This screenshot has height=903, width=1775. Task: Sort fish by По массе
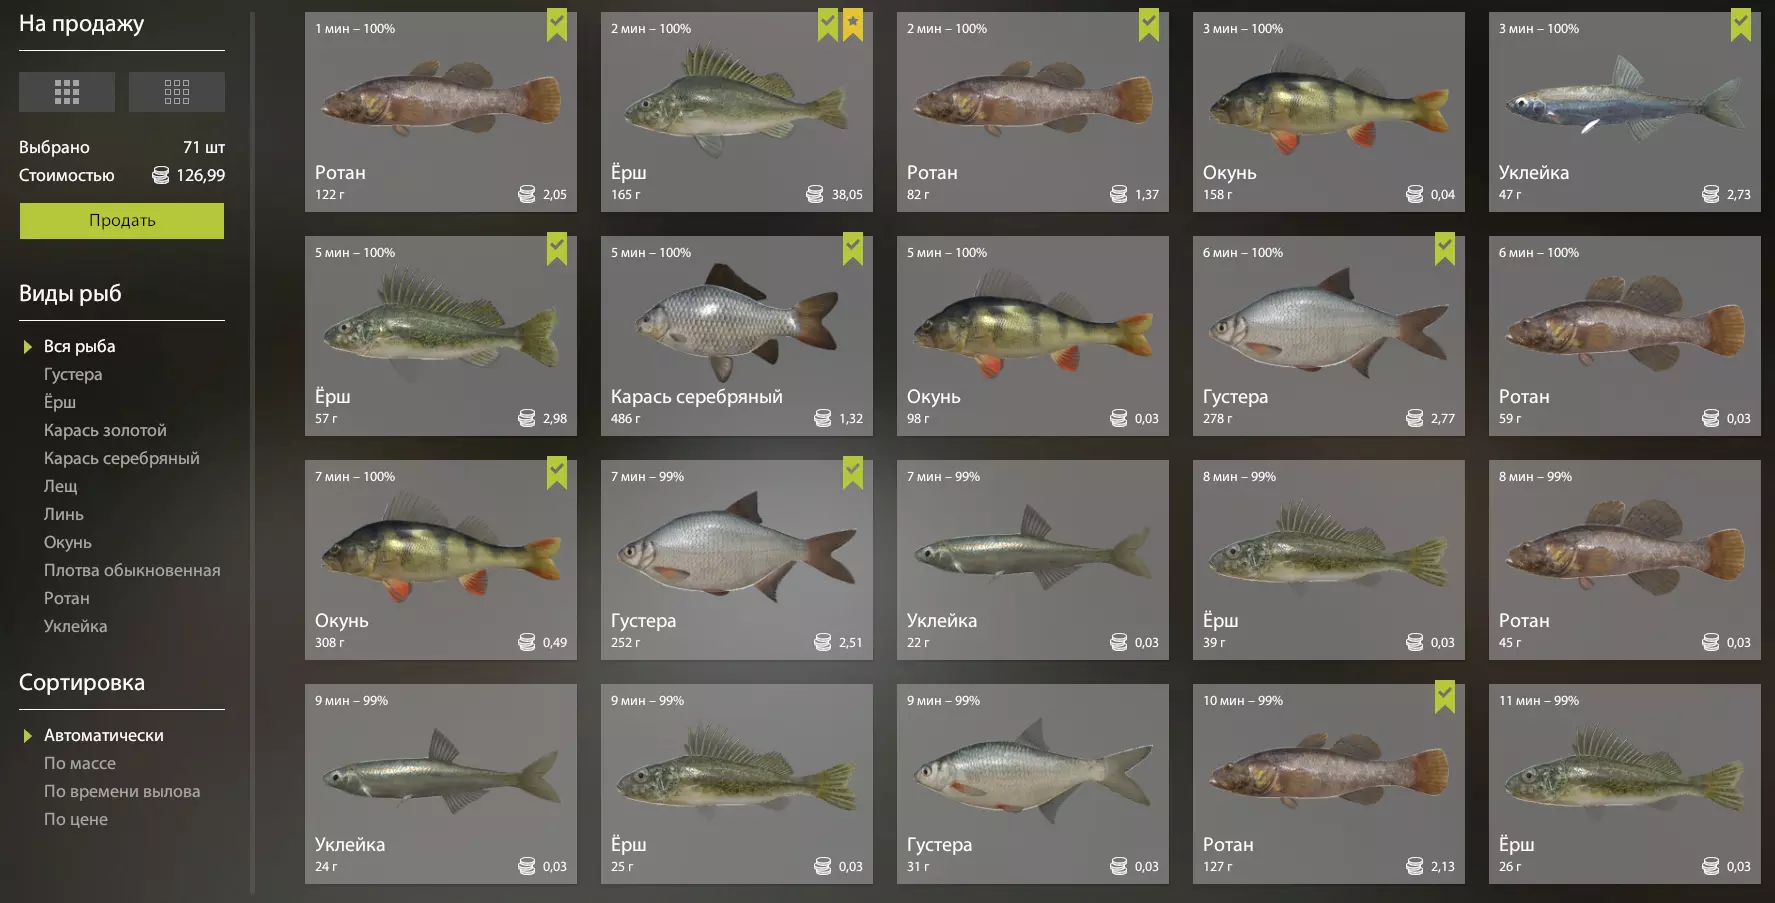(x=80, y=763)
